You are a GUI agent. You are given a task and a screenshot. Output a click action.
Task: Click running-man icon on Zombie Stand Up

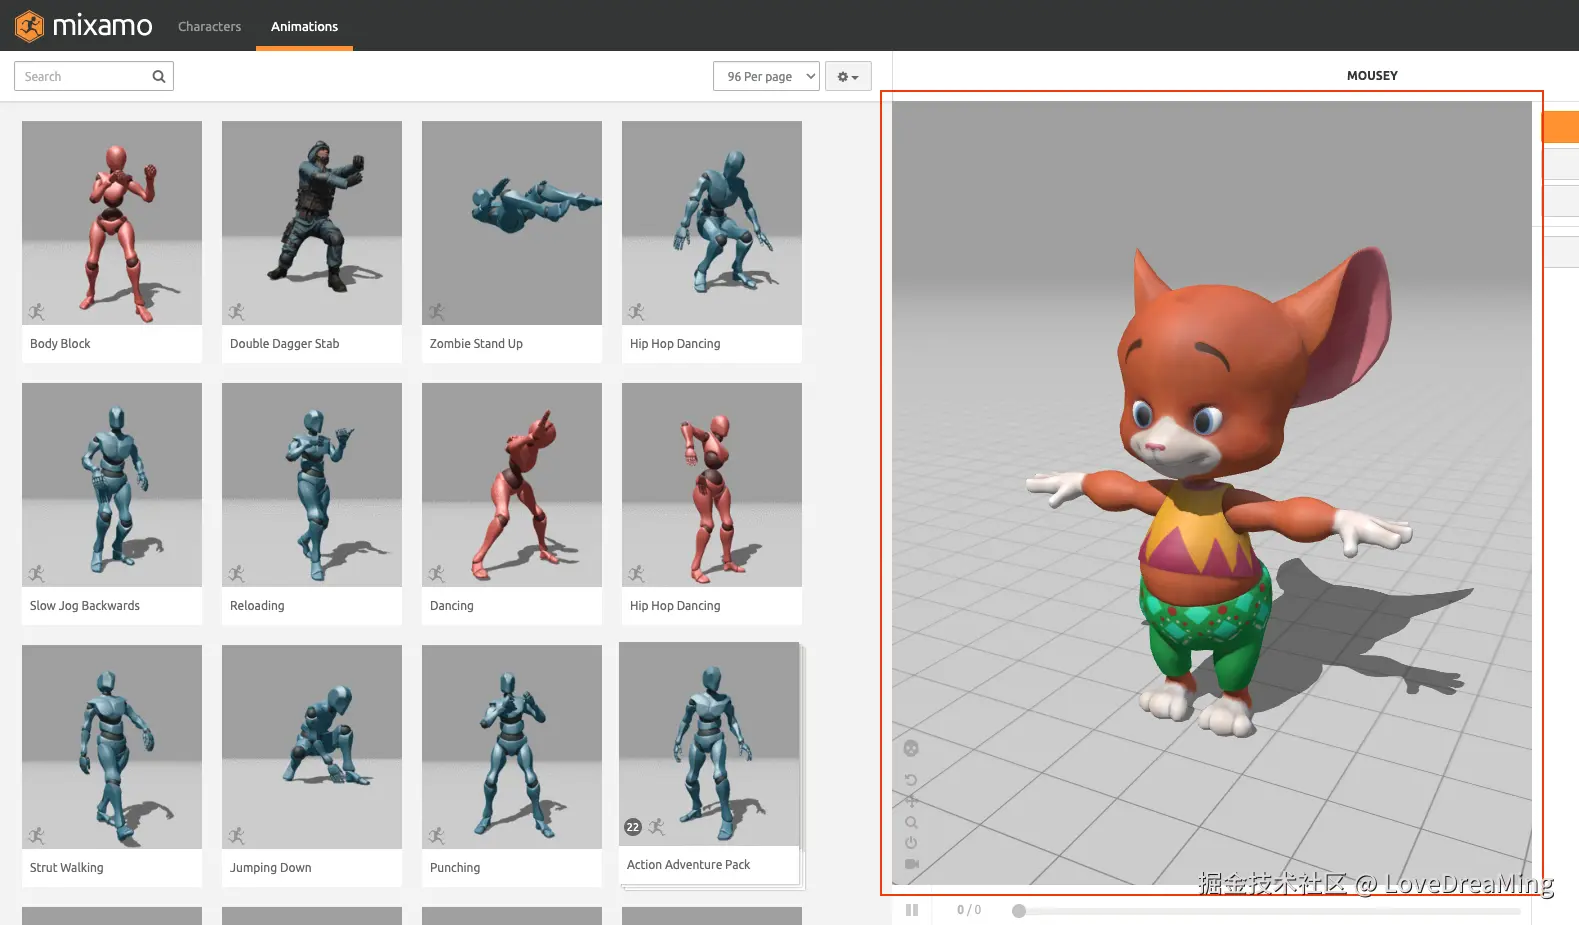pyautogui.click(x=437, y=312)
